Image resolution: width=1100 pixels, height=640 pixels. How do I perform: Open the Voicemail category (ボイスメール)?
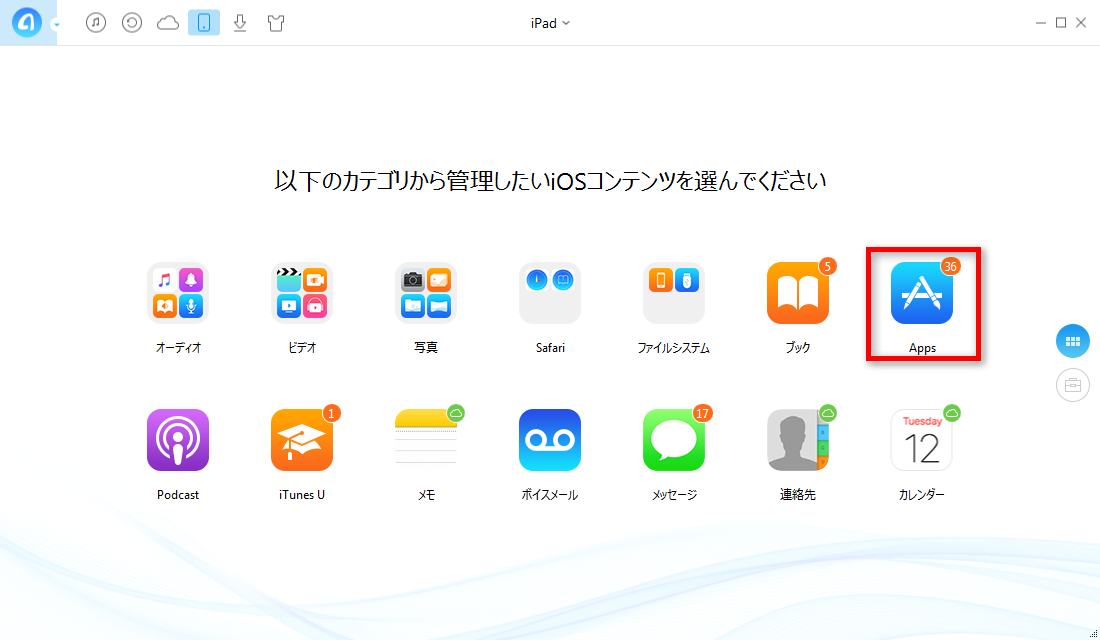[550, 440]
